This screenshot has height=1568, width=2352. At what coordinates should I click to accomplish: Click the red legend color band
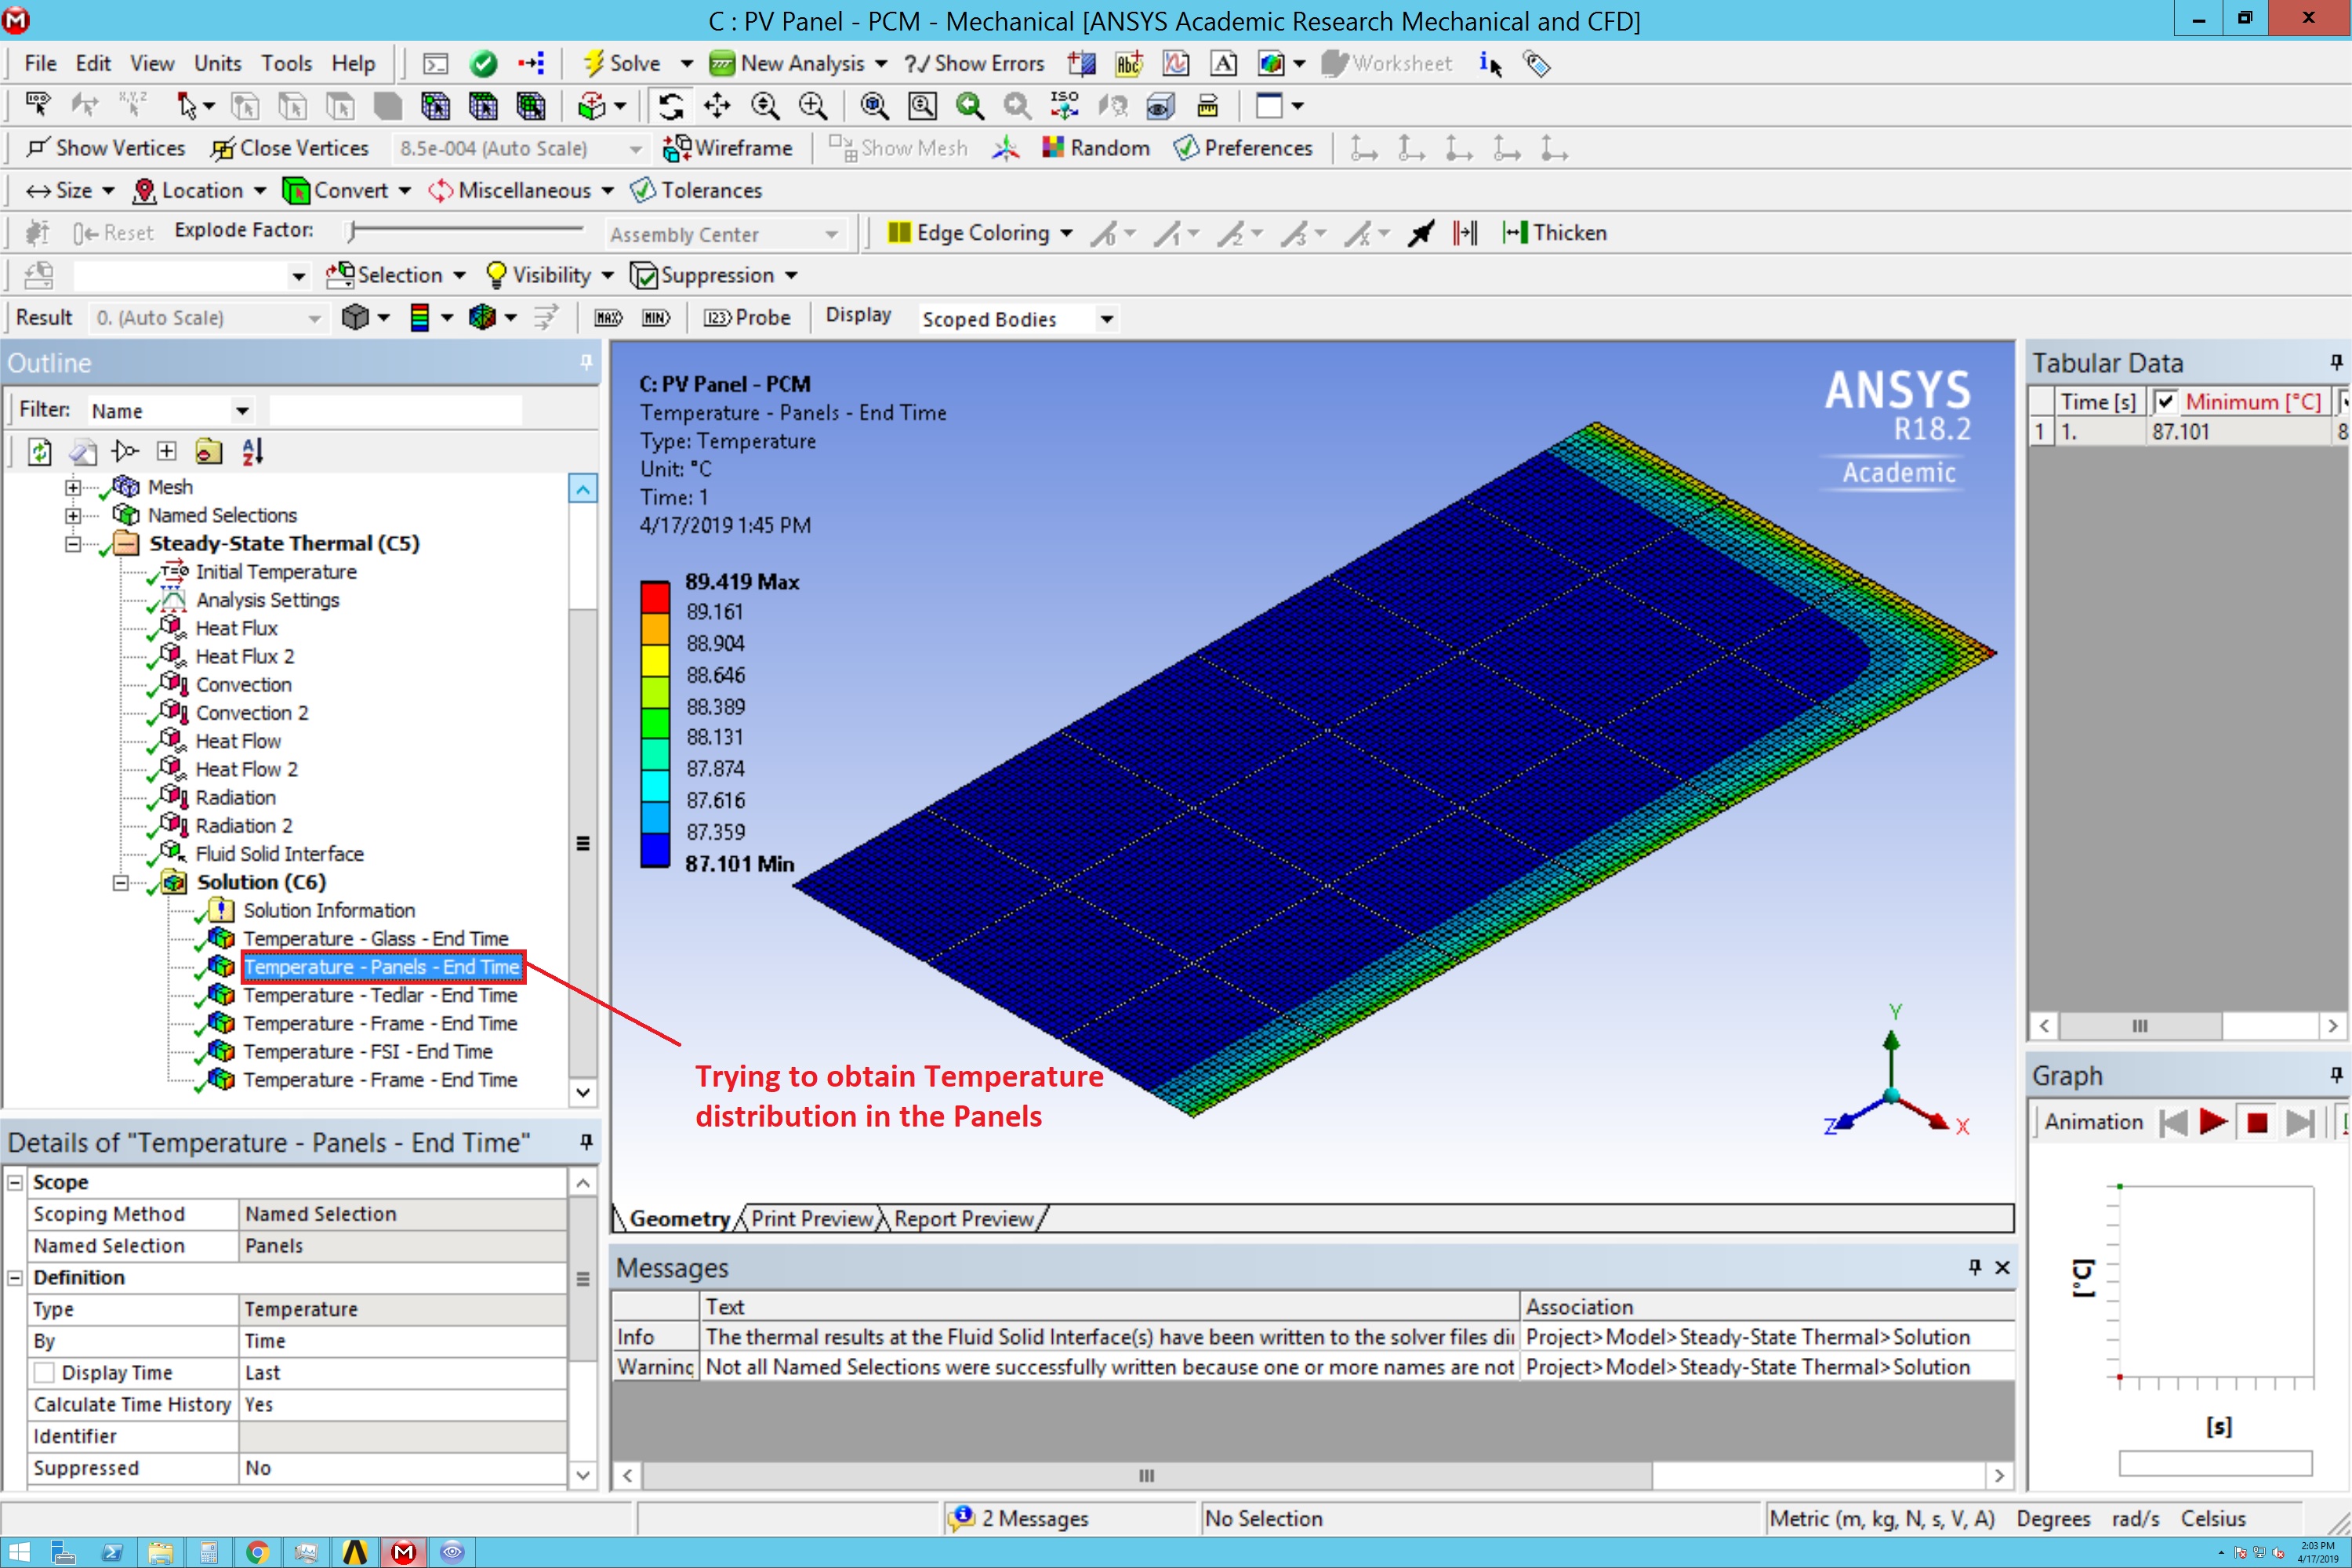[x=655, y=597]
